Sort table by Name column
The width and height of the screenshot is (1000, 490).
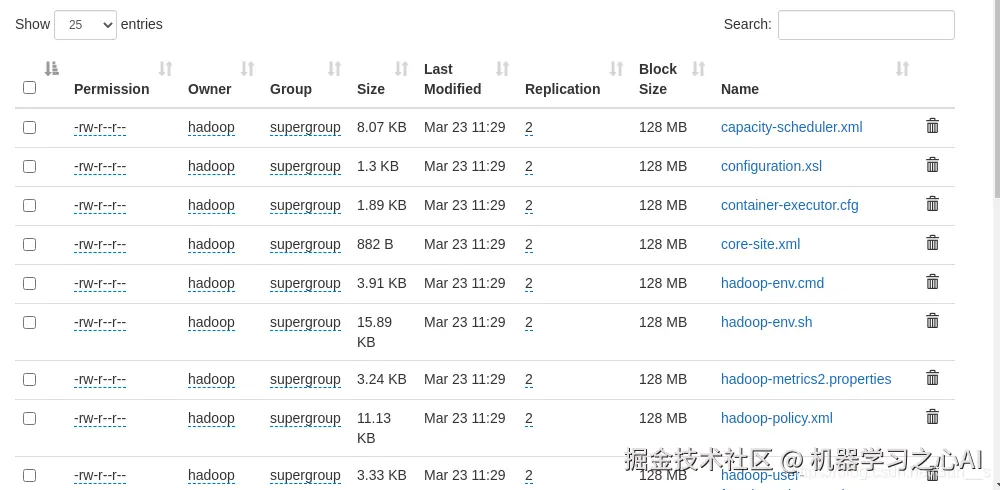pos(740,89)
